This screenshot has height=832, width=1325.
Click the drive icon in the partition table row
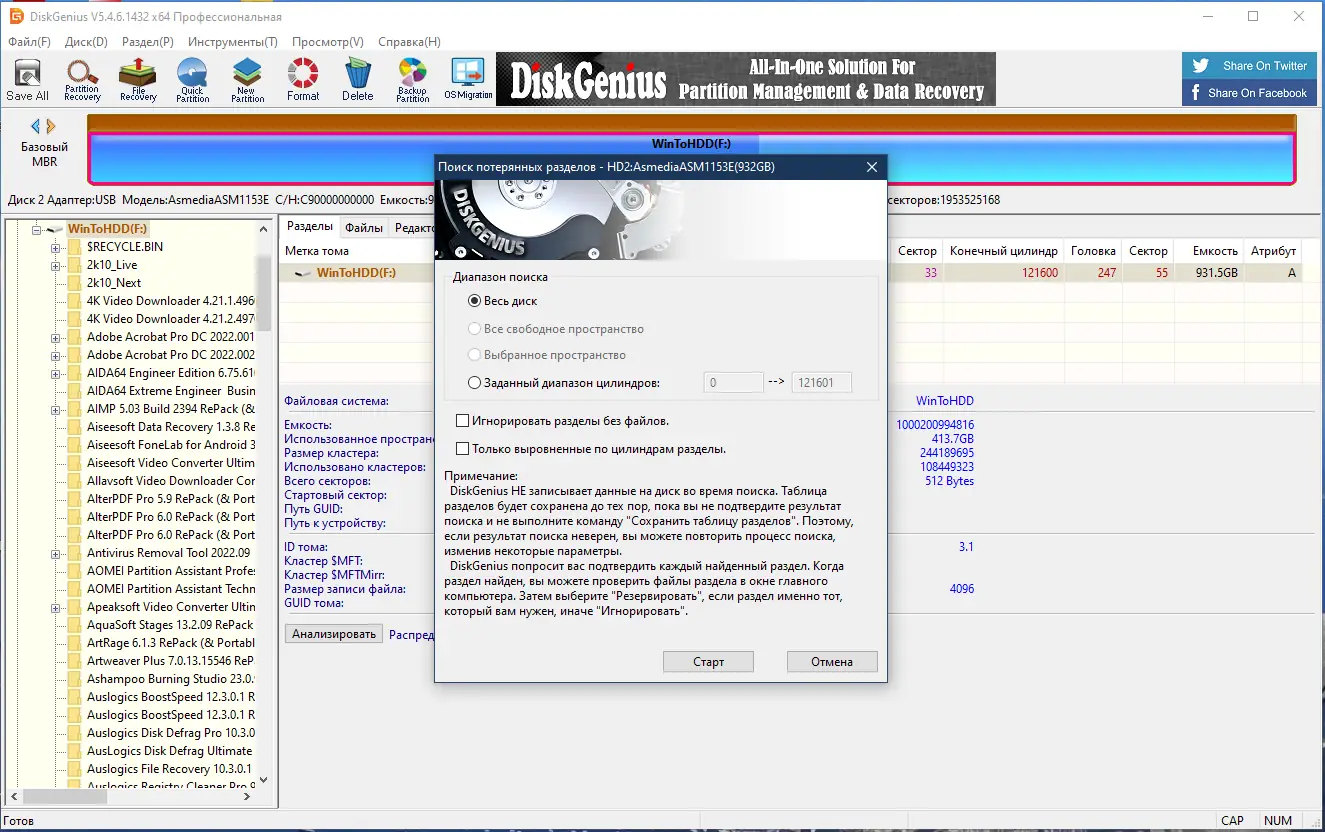point(304,273)
